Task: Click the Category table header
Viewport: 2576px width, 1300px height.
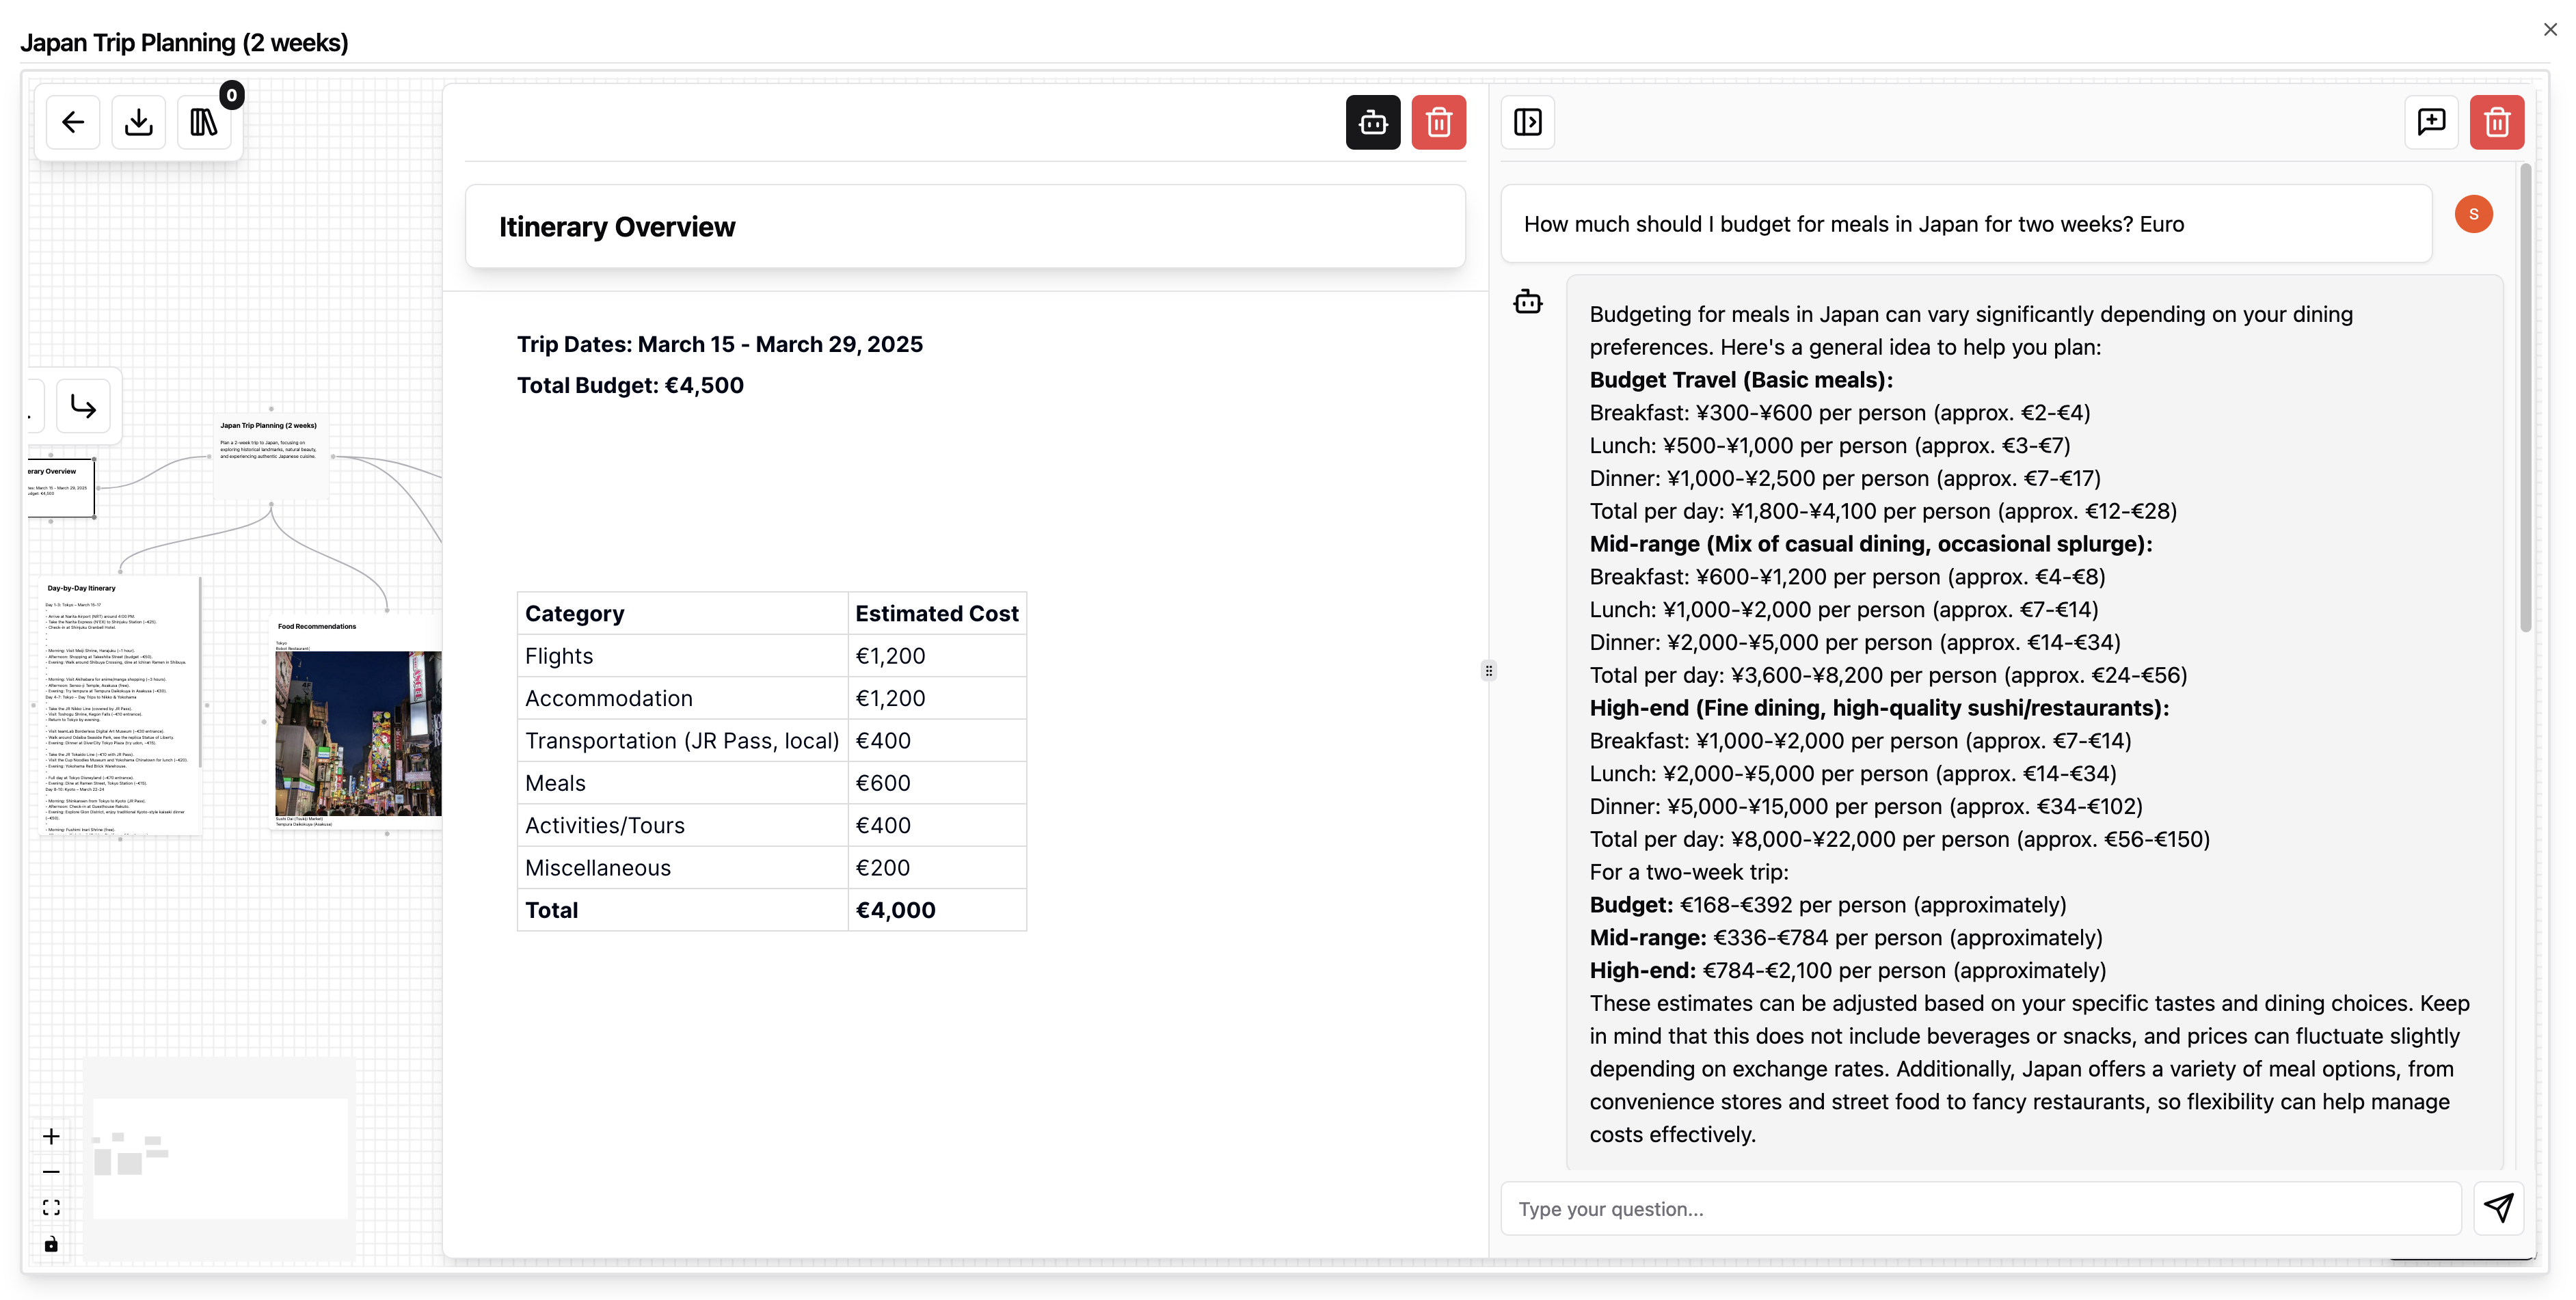Action: point(682,613)
